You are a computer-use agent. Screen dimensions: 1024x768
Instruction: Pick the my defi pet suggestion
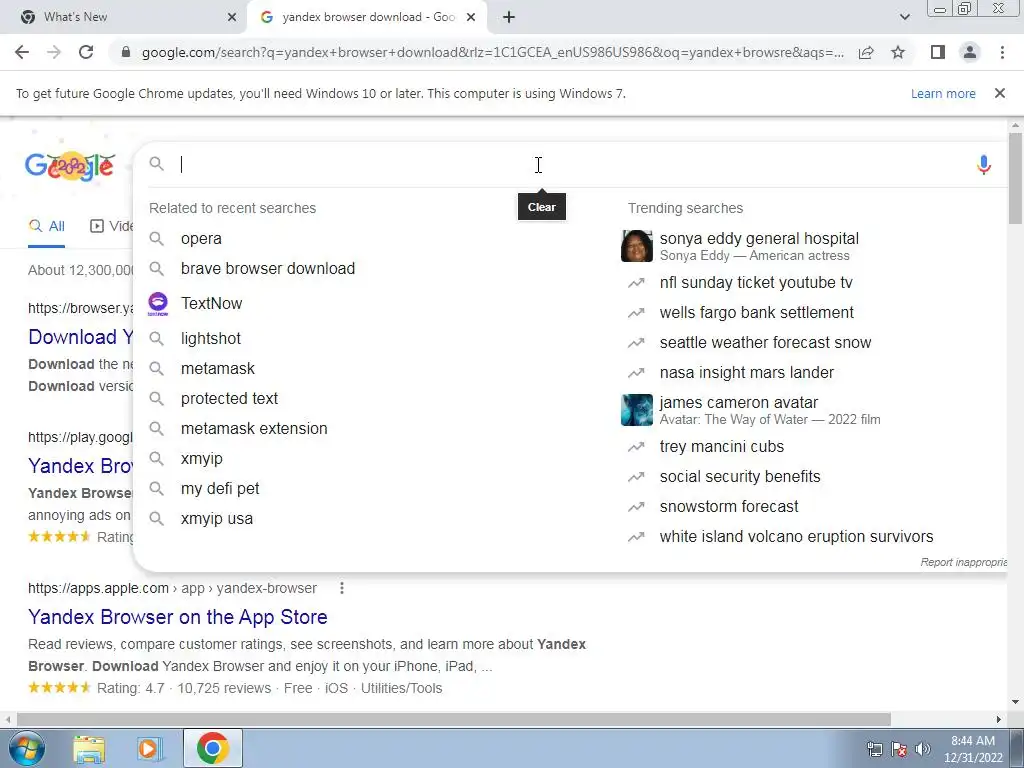click(220, 488)
